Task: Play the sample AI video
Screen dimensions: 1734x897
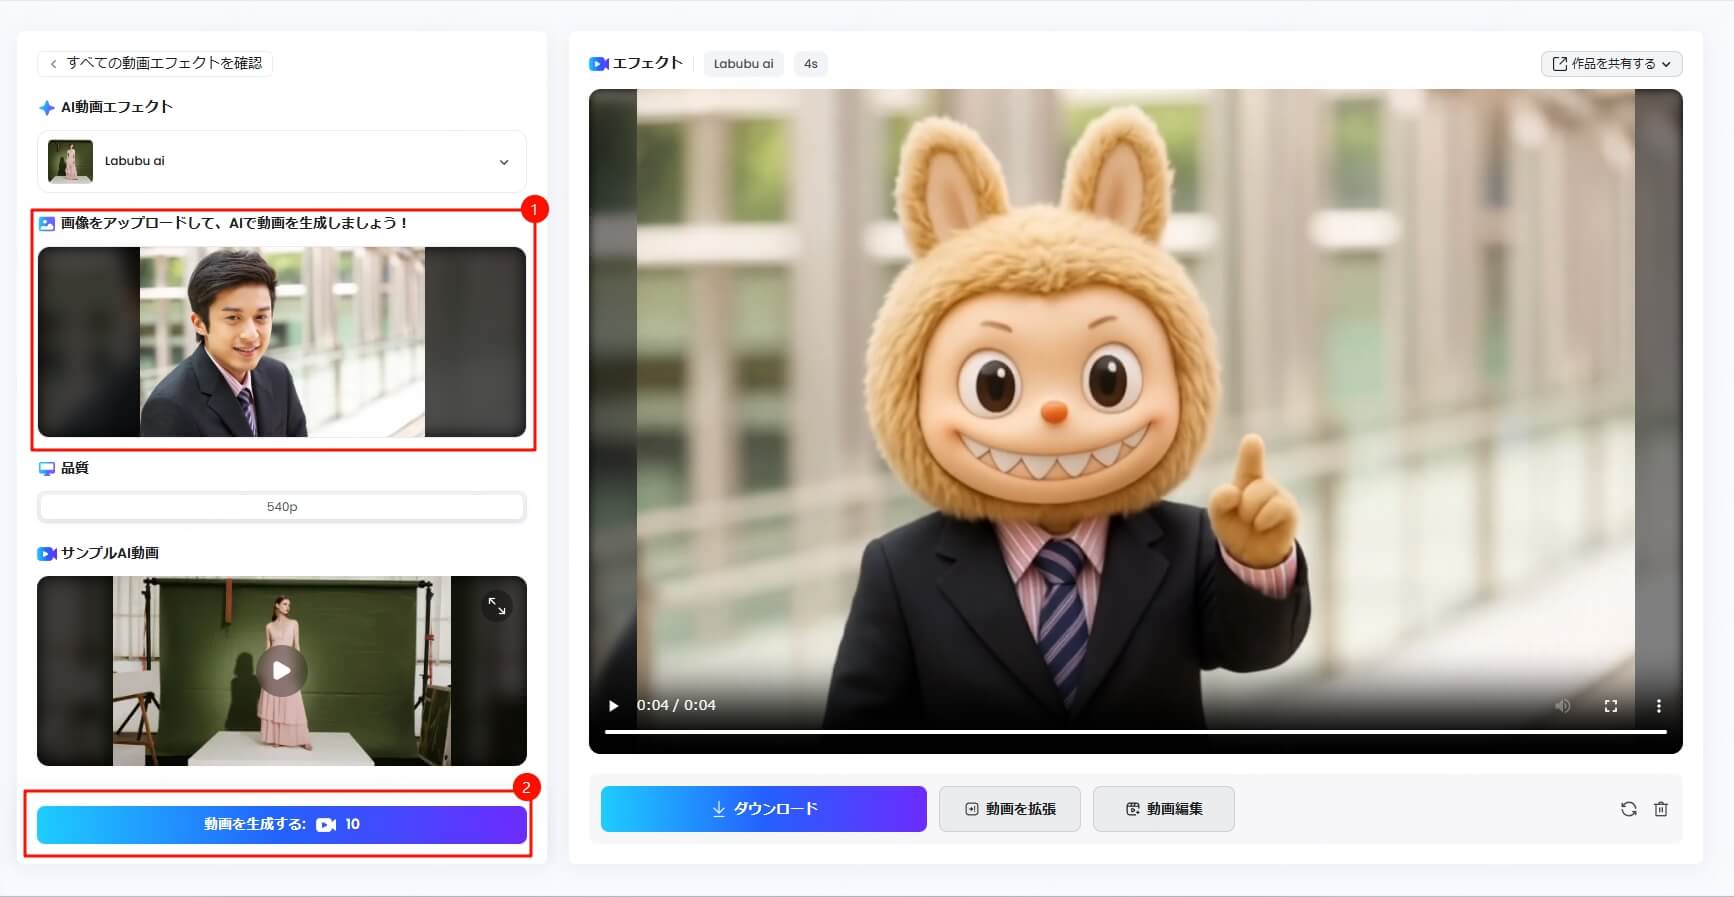Action: [x=282, y=671]
